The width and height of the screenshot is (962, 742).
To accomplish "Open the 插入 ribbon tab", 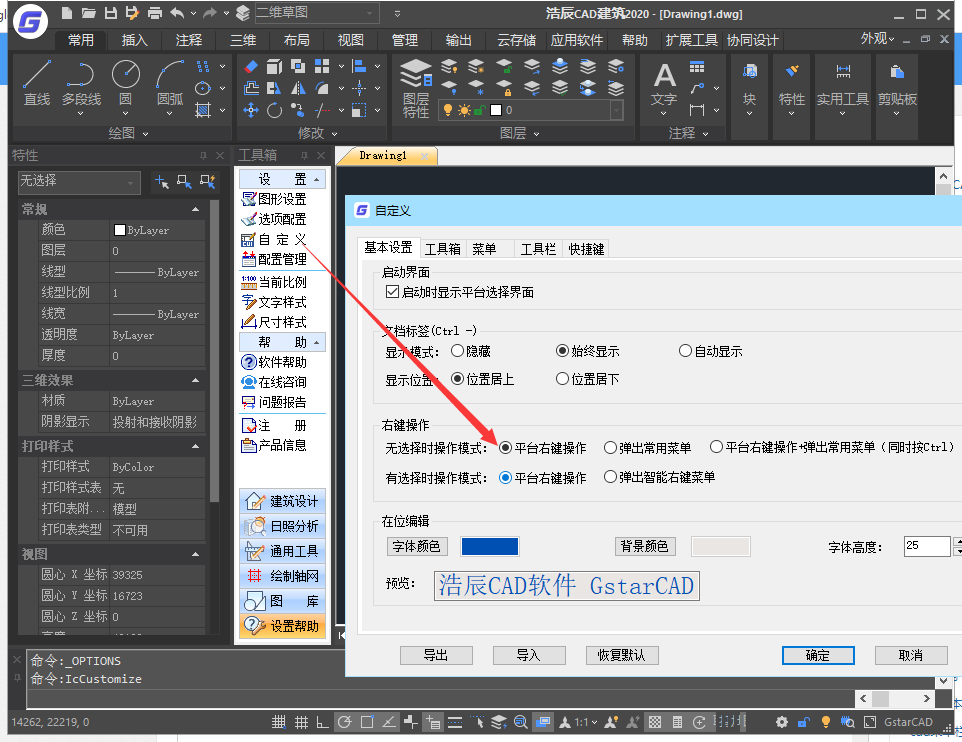I will (134, 40).
